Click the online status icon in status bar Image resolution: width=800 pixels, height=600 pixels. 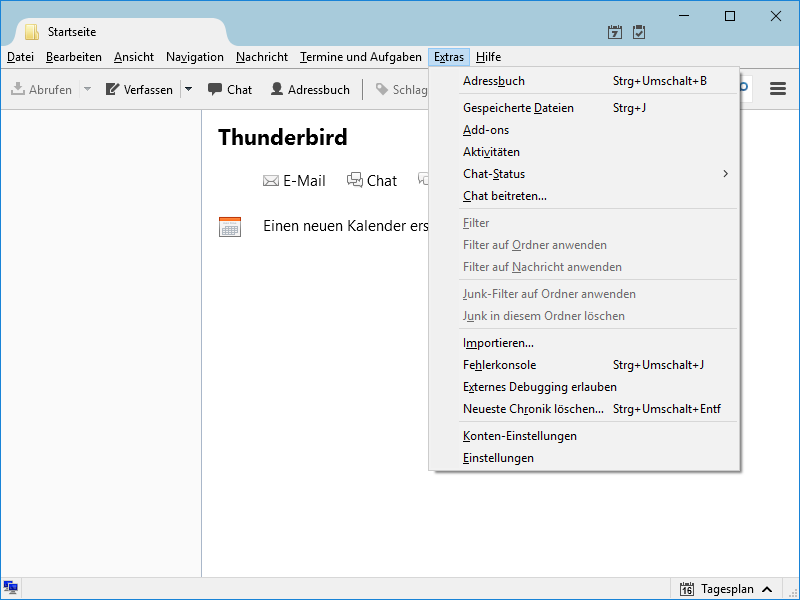coord(11,587)
